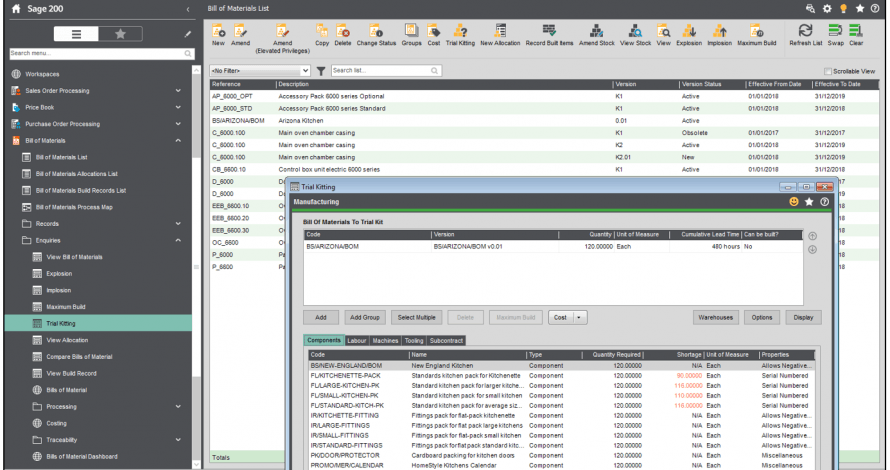Screen dimensions: 890x470
Task: Click the Select Multiple button
Action: click(417, 318)
